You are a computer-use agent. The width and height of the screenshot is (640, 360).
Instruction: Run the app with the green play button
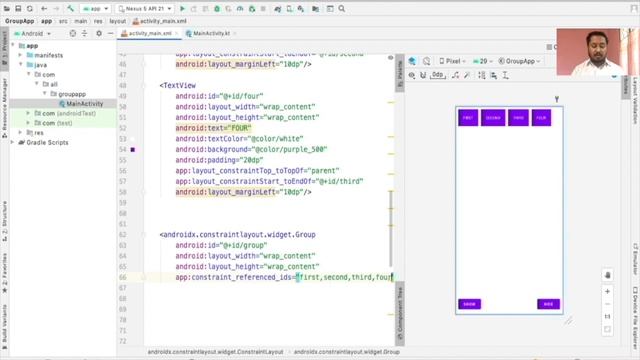tap(182, 9)
